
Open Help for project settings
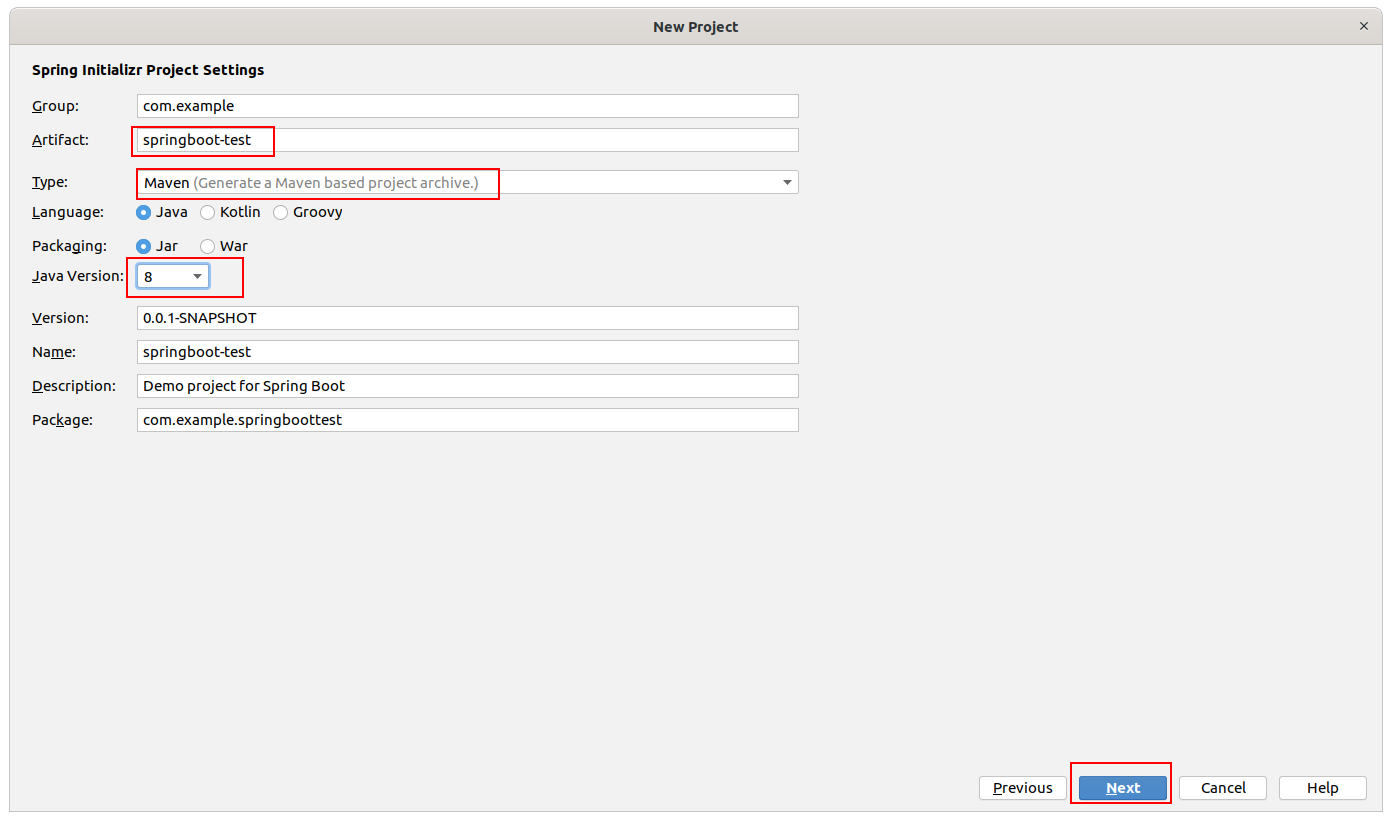coord(1323,788)
